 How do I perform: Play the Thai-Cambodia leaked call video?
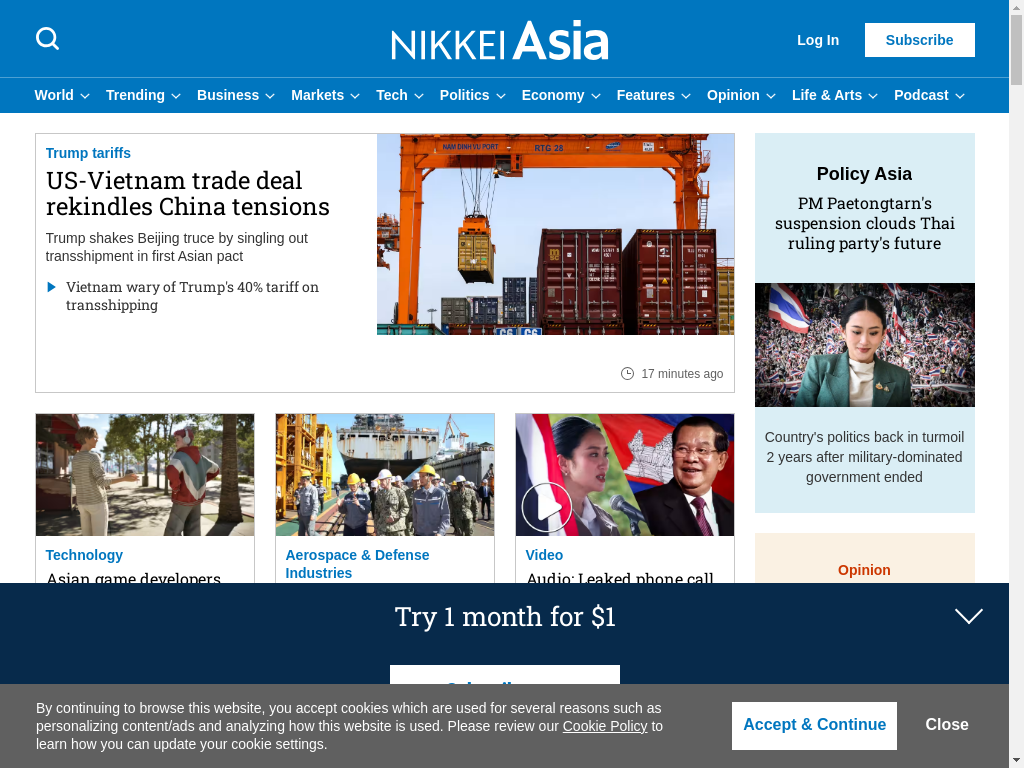point(547,507)
